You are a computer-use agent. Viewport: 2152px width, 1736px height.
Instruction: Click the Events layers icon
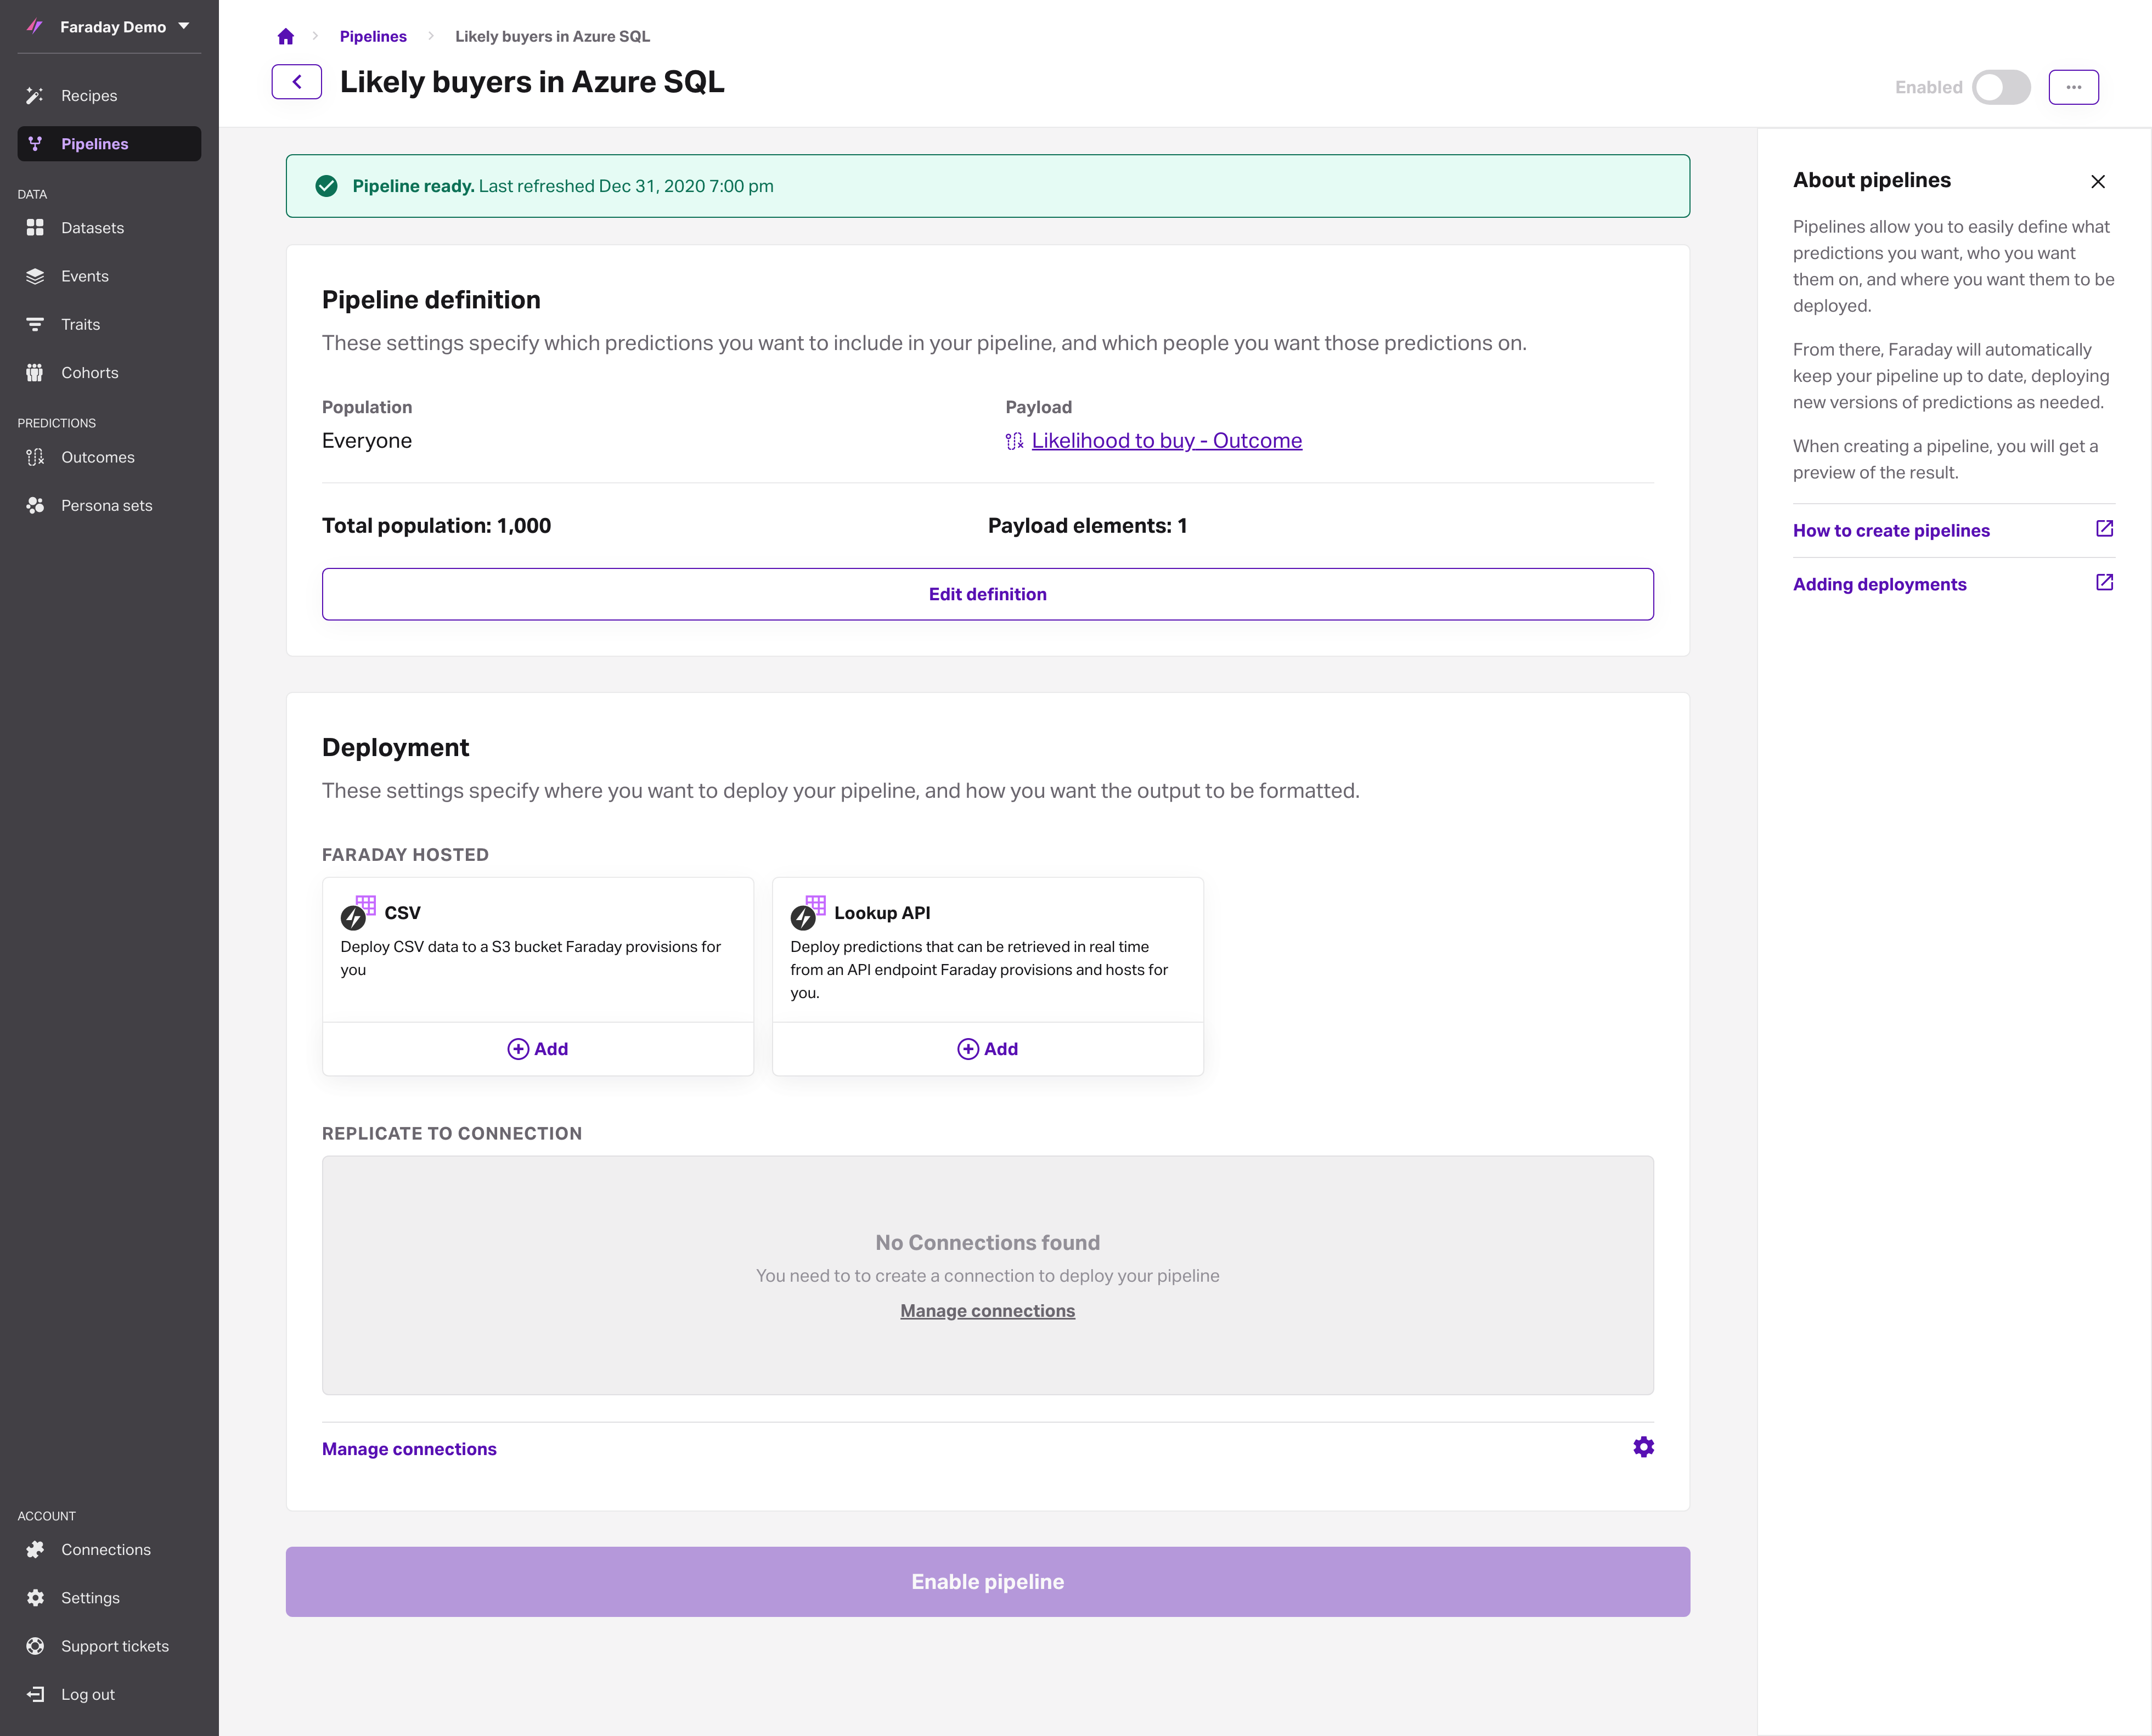pyautogui.click(x=35, y=276)
